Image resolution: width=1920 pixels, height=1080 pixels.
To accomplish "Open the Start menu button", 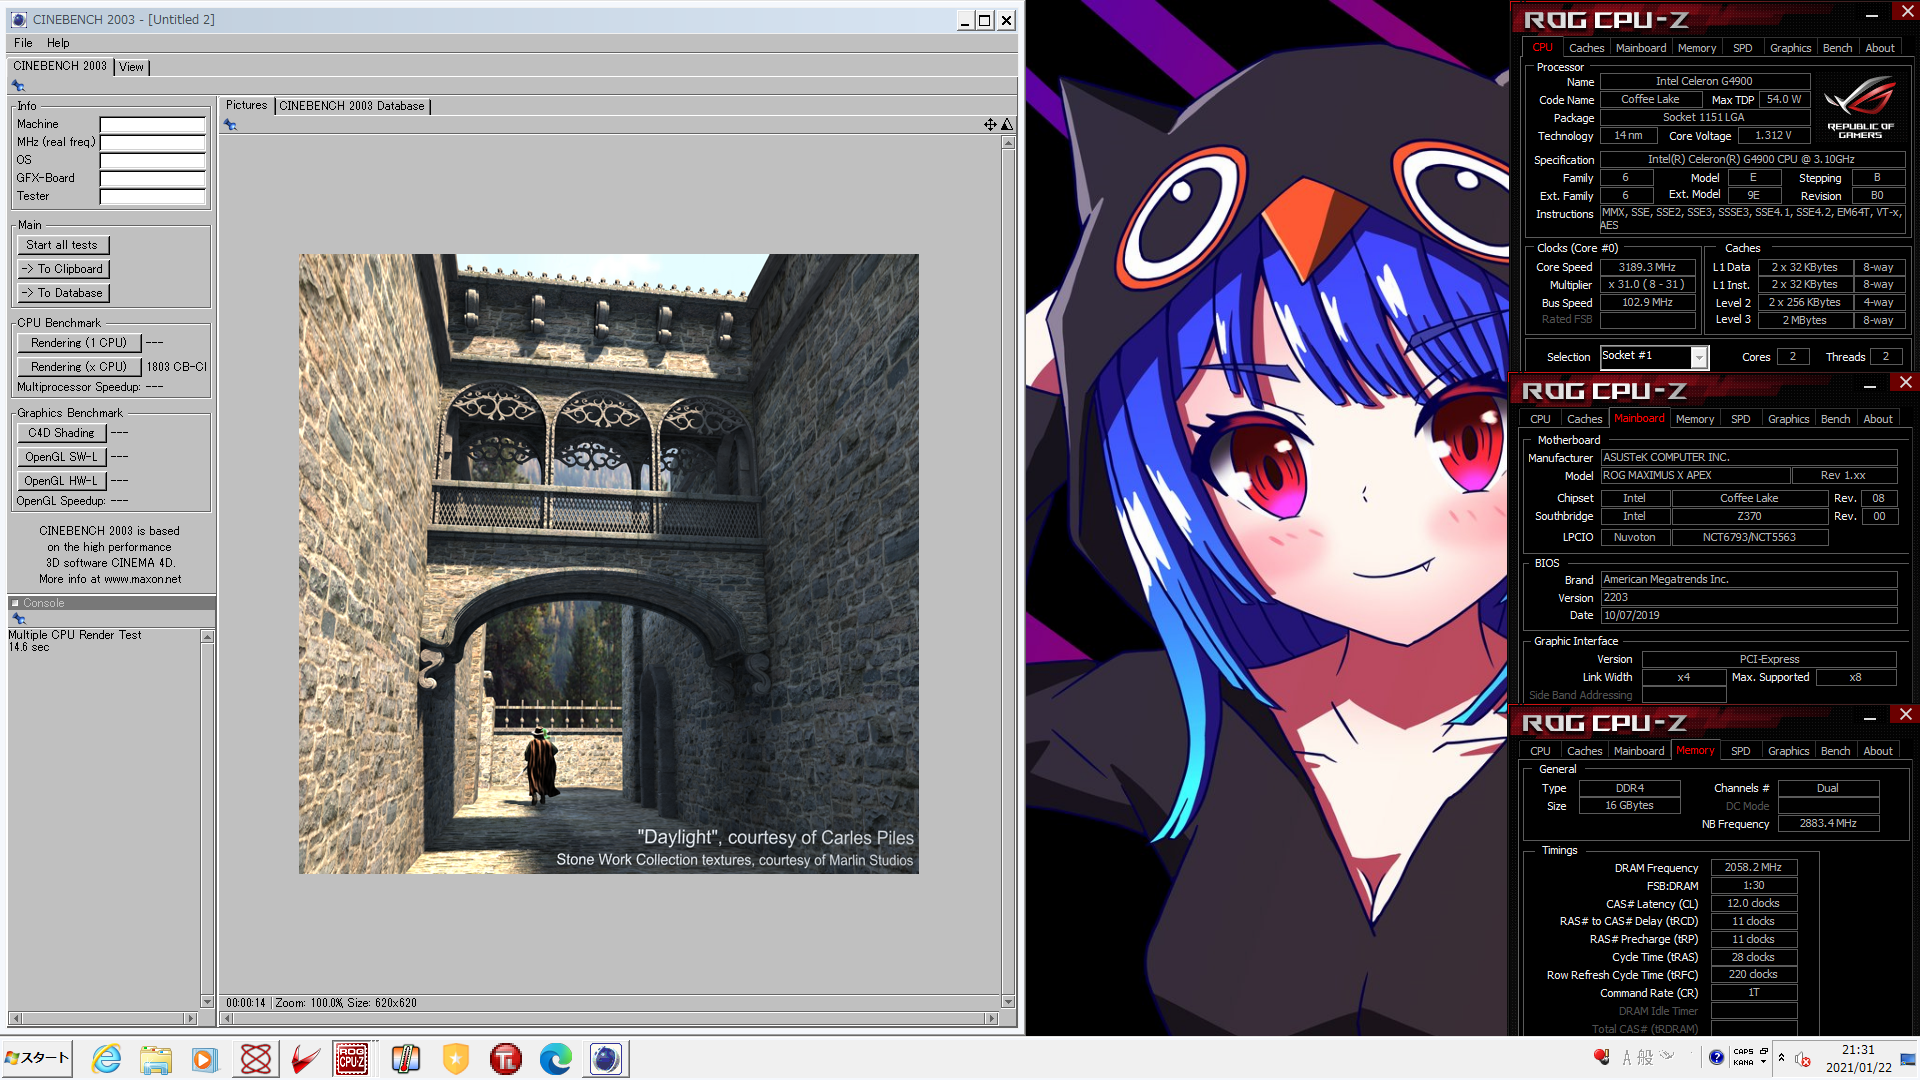I will click(37, 1058).
